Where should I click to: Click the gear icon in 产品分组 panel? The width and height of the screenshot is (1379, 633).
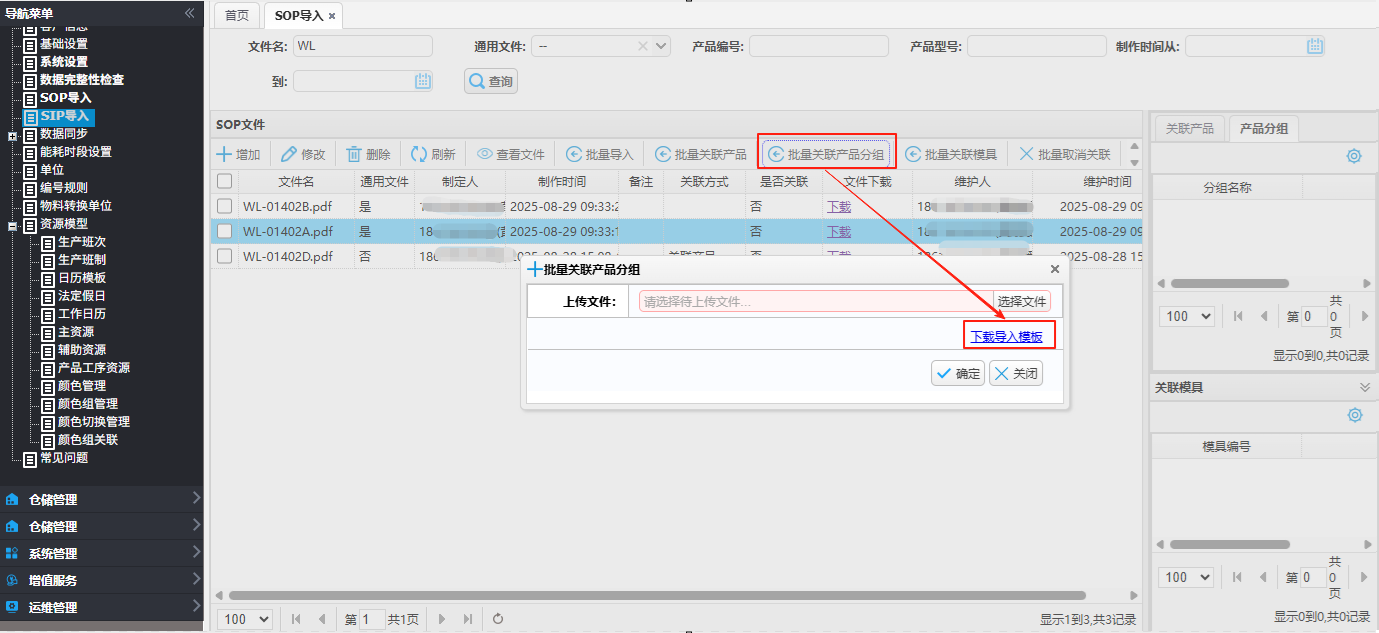pos(1354,156)
